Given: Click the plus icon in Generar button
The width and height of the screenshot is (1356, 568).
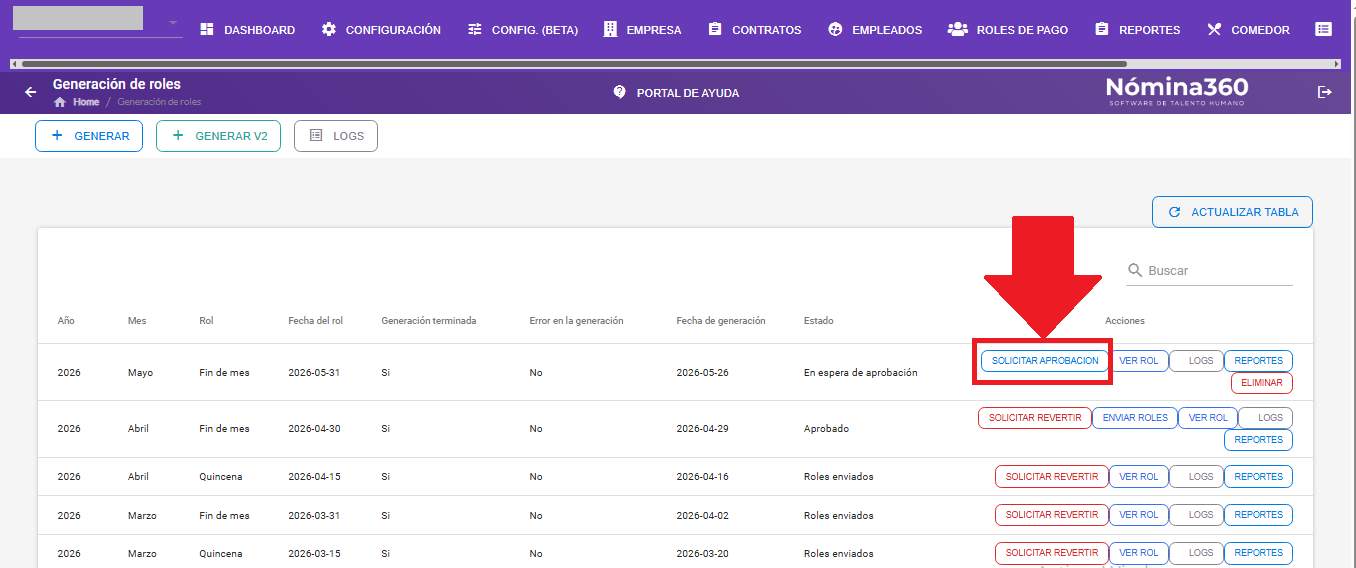Looking at the screenshot, I should pos(57,135).
